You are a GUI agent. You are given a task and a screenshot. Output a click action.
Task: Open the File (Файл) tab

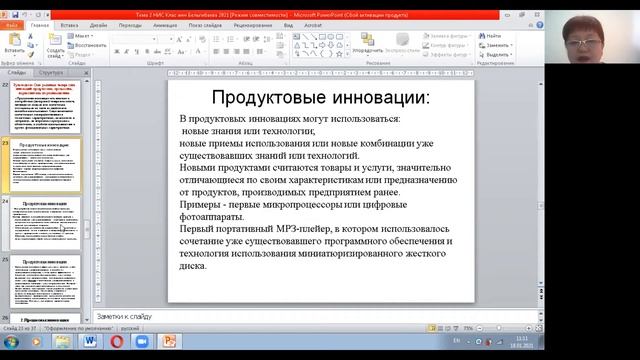(11, 25)
